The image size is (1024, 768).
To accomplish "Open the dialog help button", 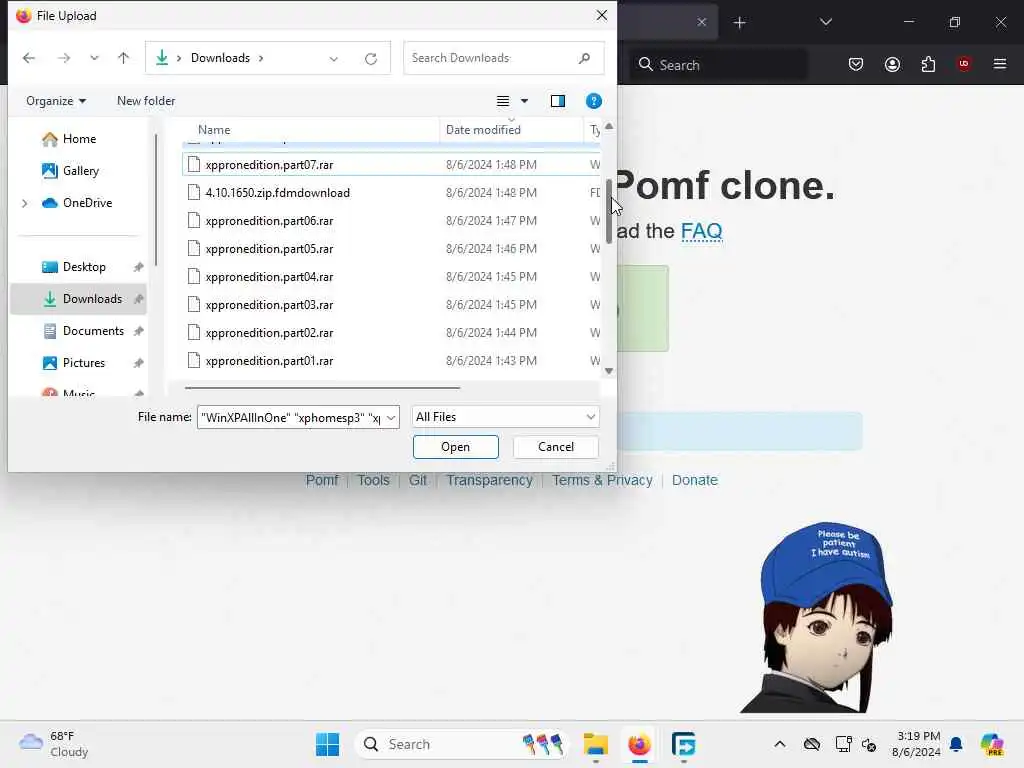I will [594, 101].
